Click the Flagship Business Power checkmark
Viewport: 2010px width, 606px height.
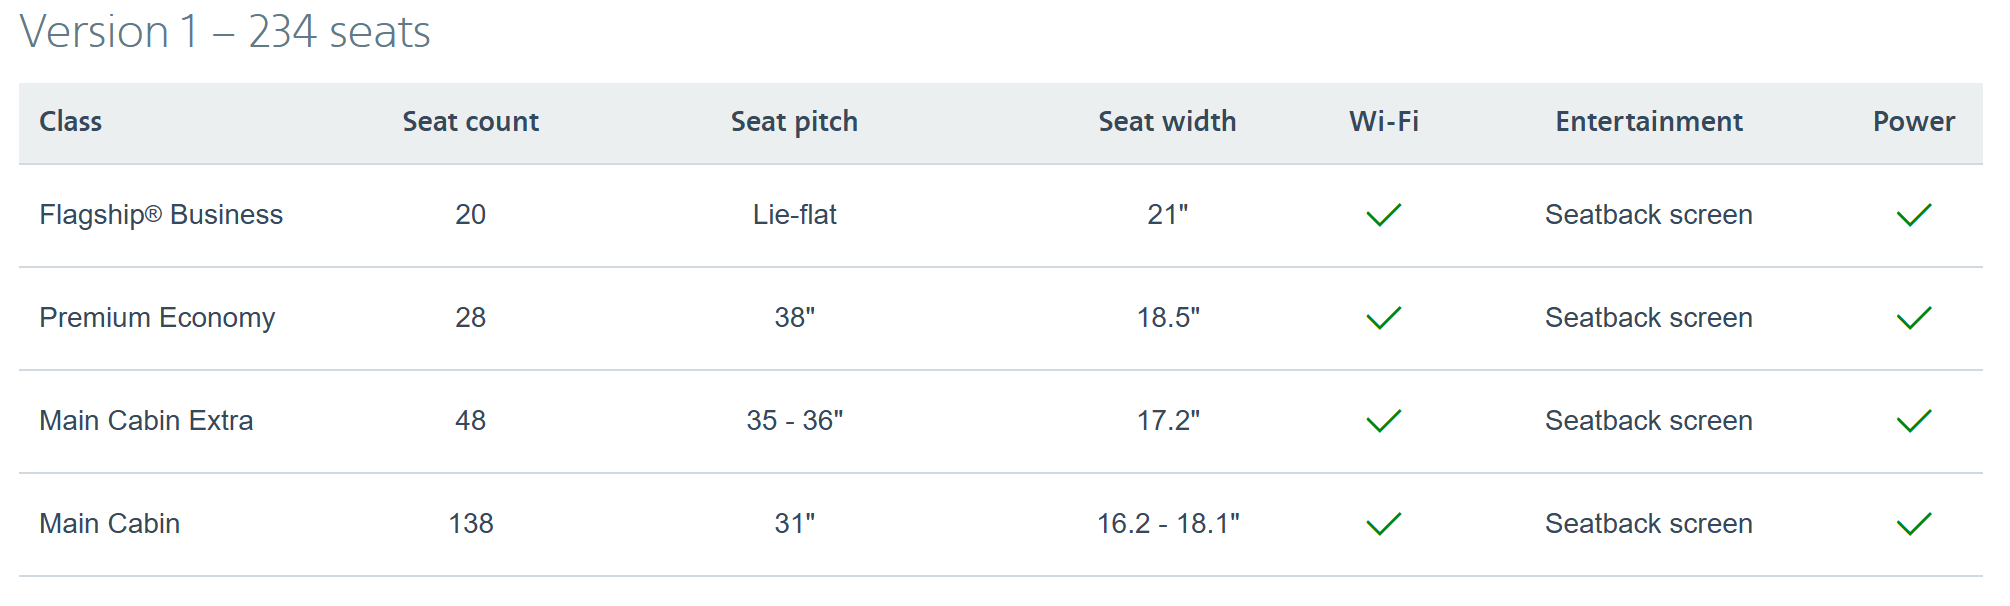click(1914, 215)
